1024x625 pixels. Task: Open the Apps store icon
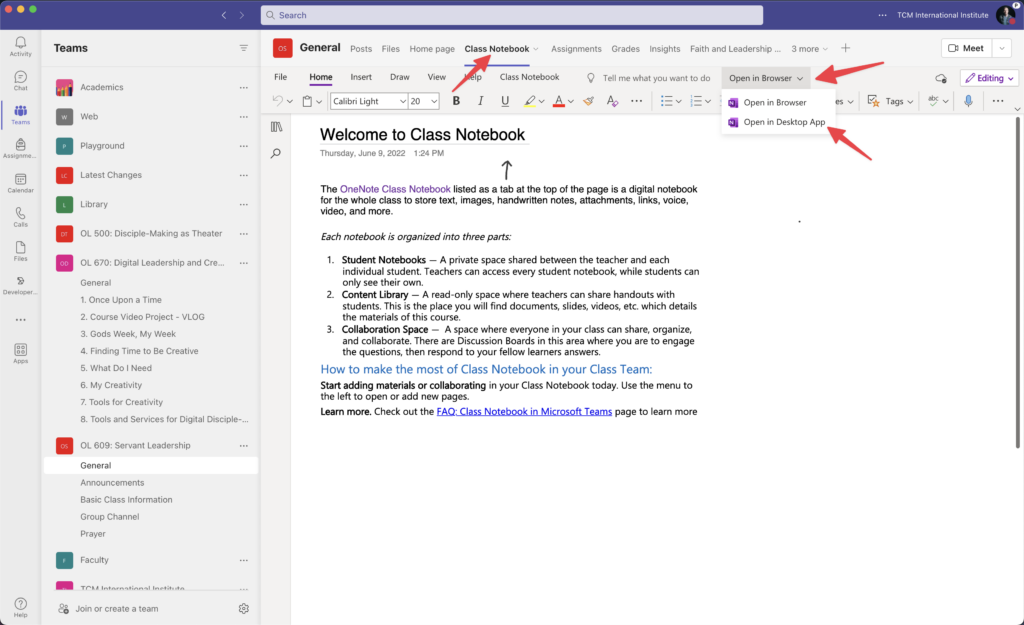[x=20, y=353]
